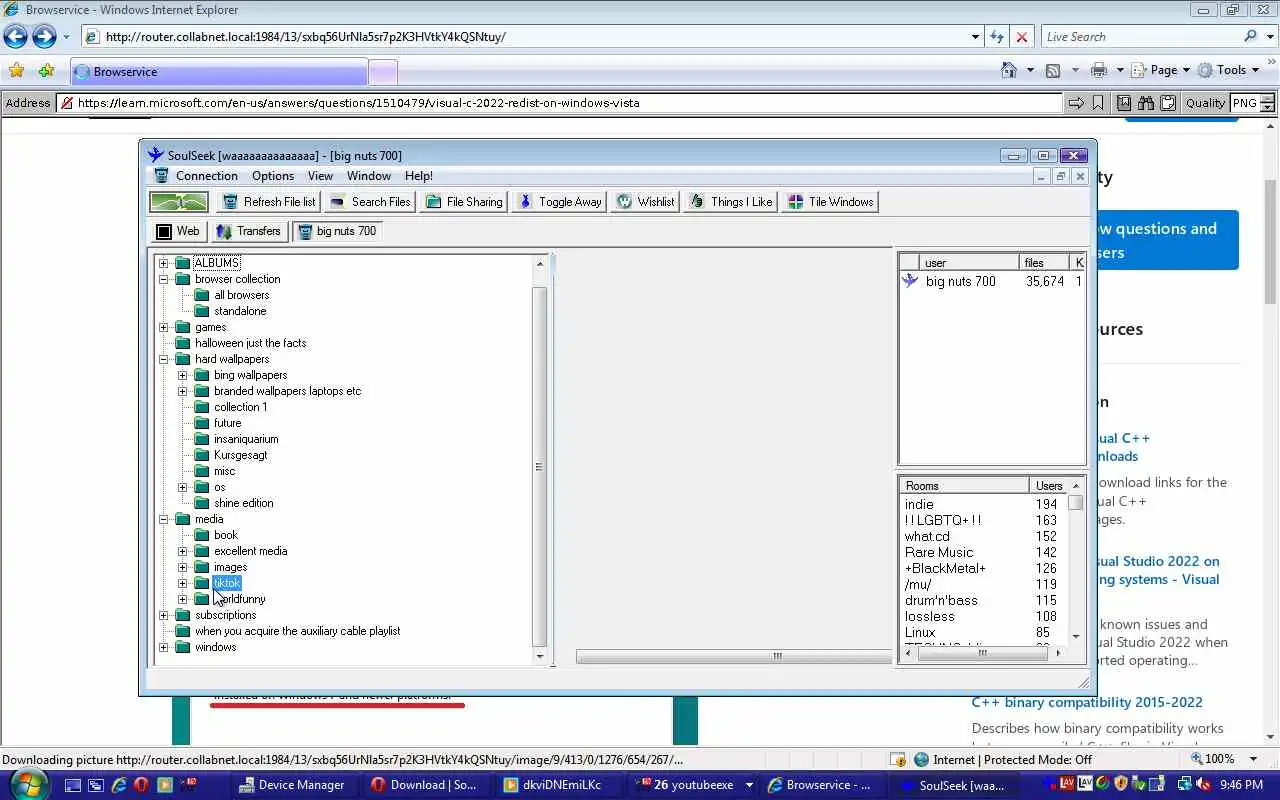Expand the bing wallpapers folder
Viewport: 1280px width, 800px height.
point(183,375)
